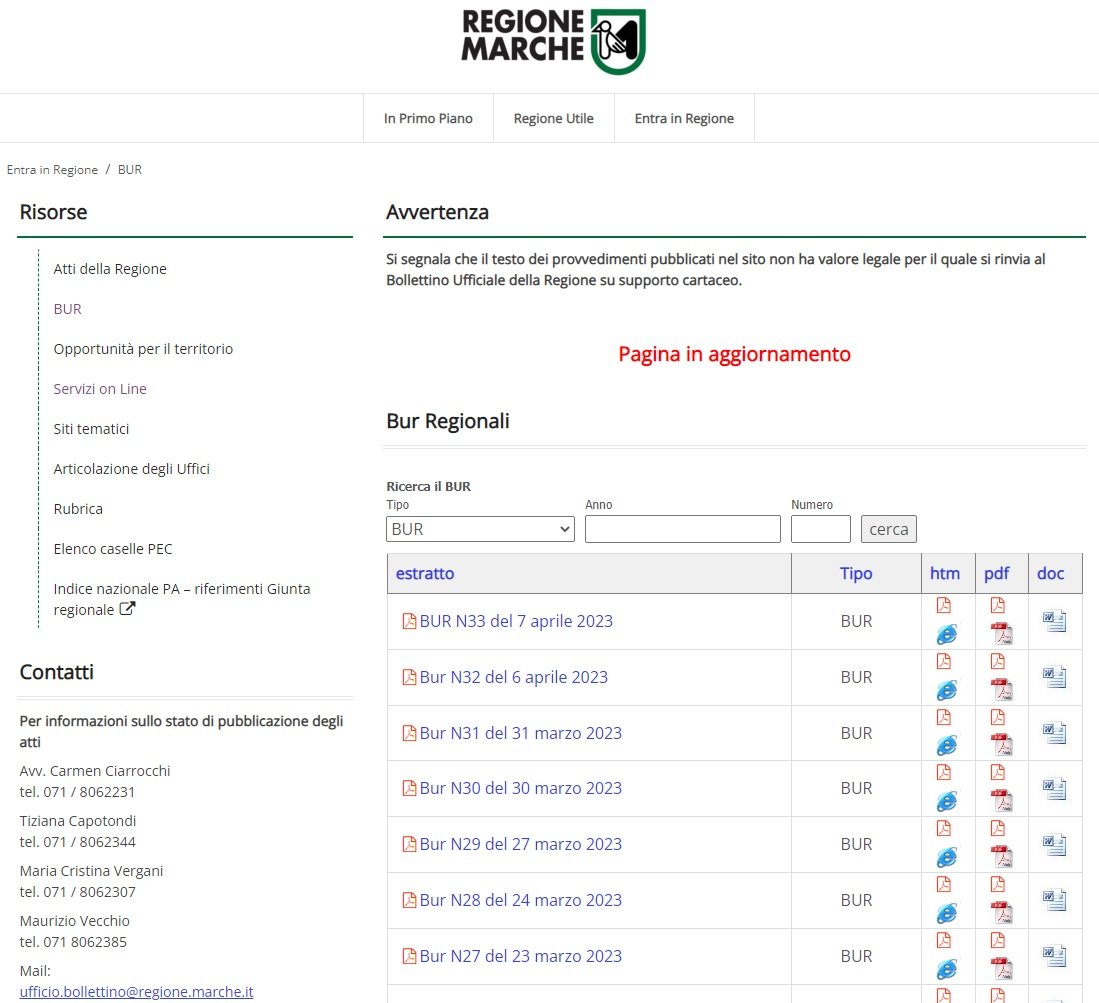Open Opportunità per il territorio
The image size is (1099, 1003).
coord(143,349)
